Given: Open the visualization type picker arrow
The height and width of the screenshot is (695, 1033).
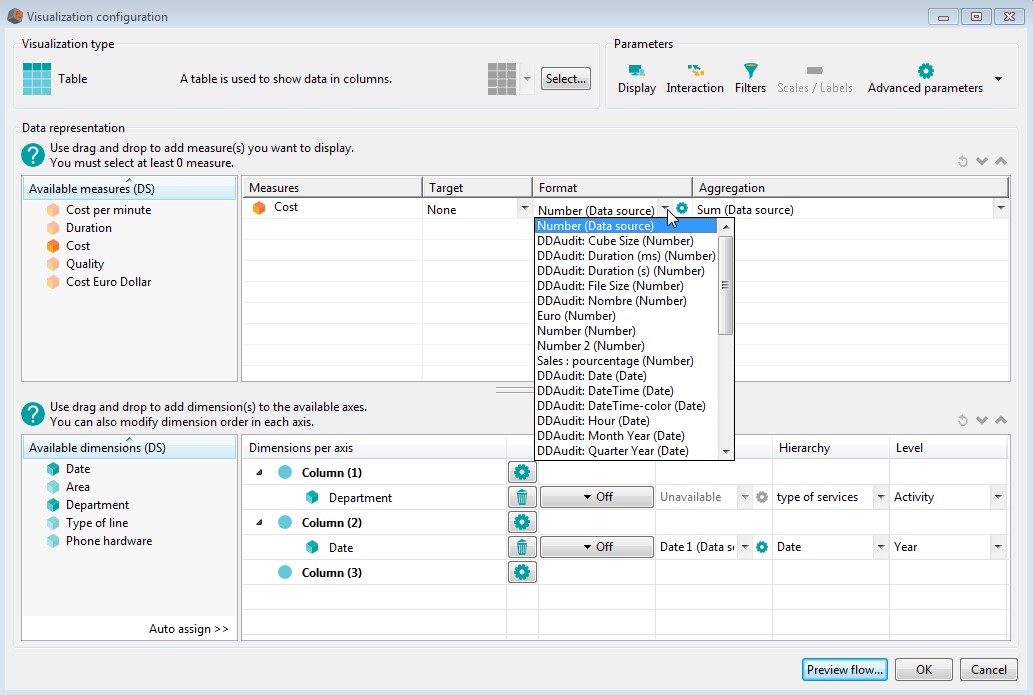Looking at the screenshot, I should pos(527,79).
